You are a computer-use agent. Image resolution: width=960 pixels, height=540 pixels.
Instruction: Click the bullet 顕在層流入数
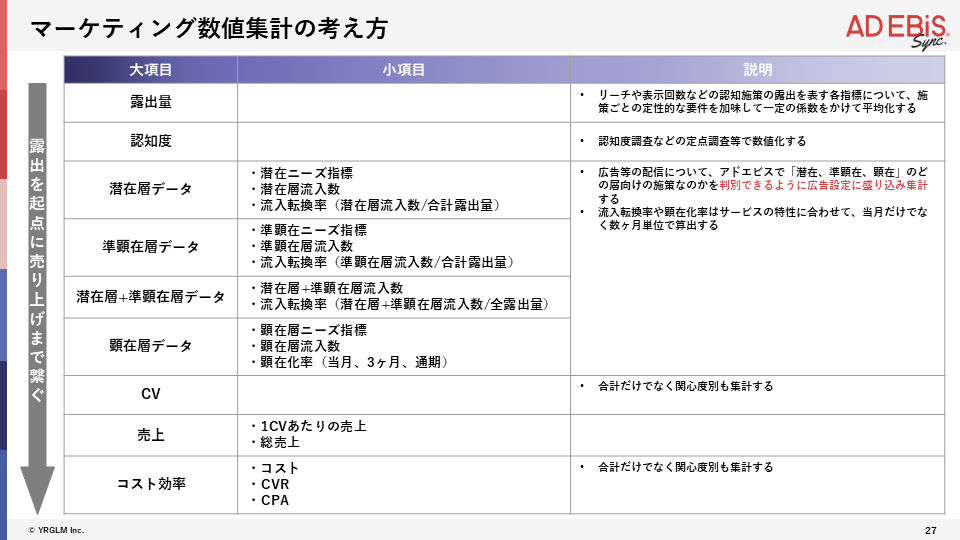(294, 346)
